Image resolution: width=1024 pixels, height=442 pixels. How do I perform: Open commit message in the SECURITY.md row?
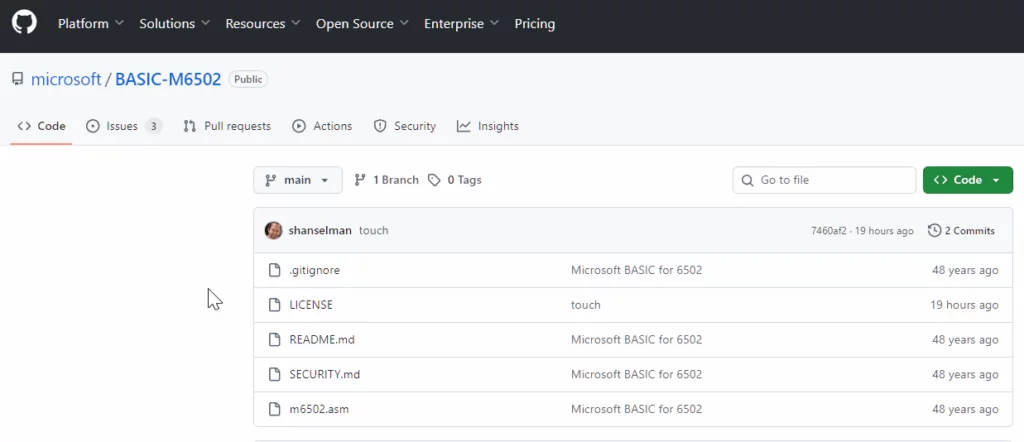point(637,375)
